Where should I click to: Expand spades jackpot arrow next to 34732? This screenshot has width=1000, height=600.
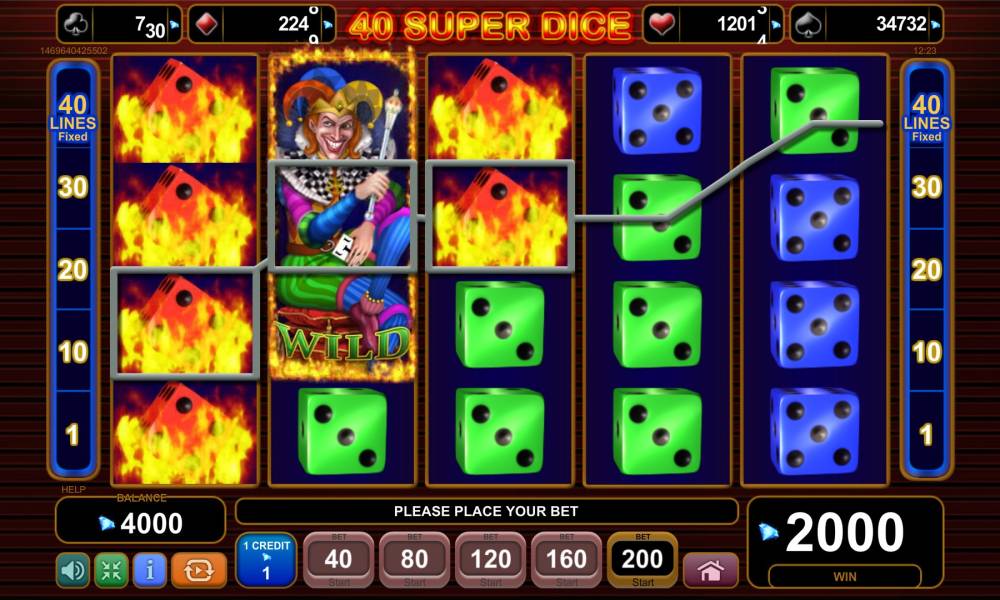[936, 26]
